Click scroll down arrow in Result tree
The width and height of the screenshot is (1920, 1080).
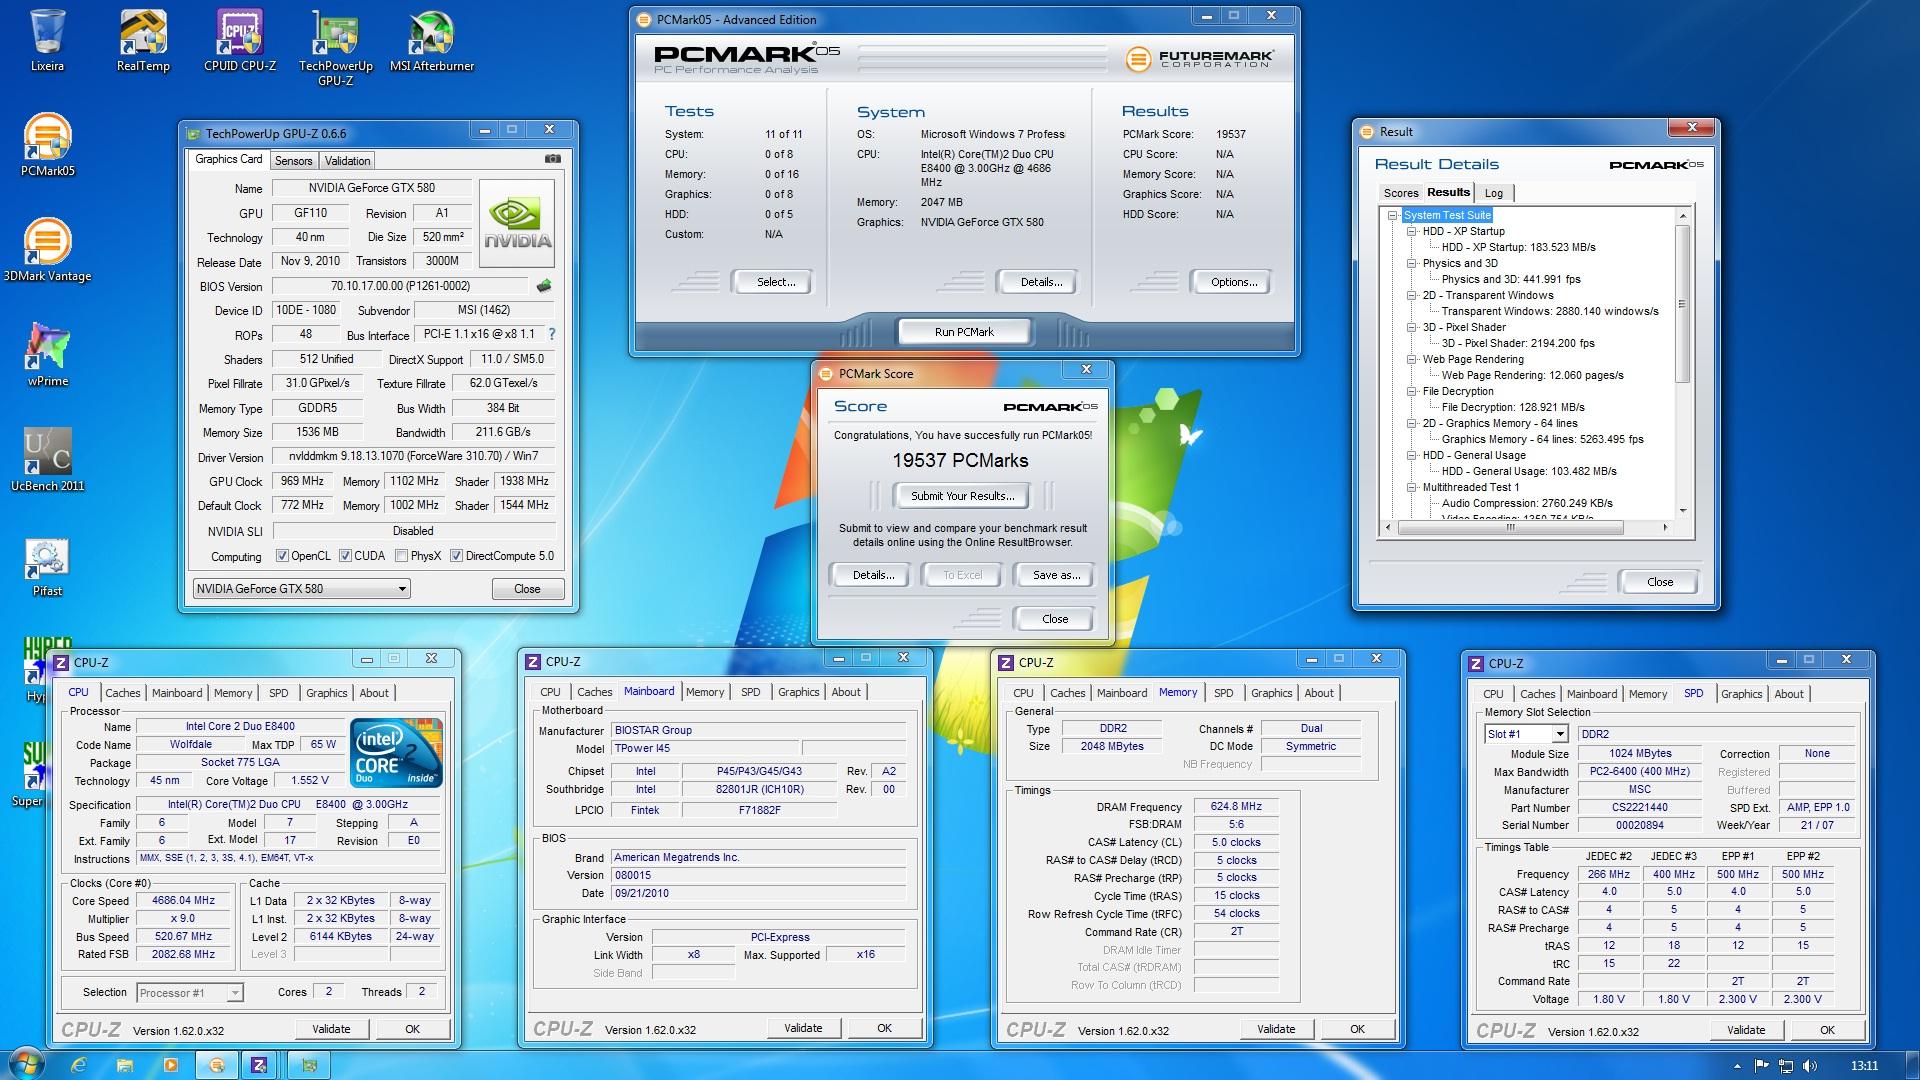click(x=1683, y=511)
